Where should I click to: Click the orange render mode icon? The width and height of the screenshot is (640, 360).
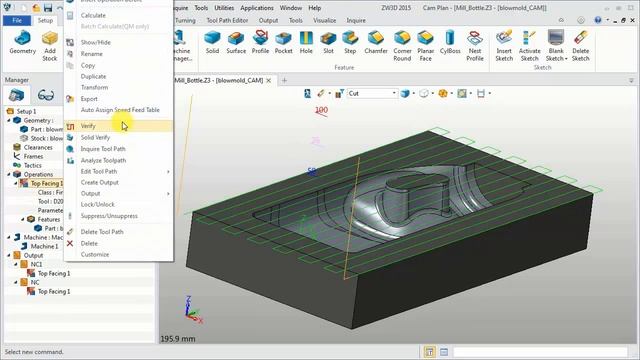click(x=442, y=93)
